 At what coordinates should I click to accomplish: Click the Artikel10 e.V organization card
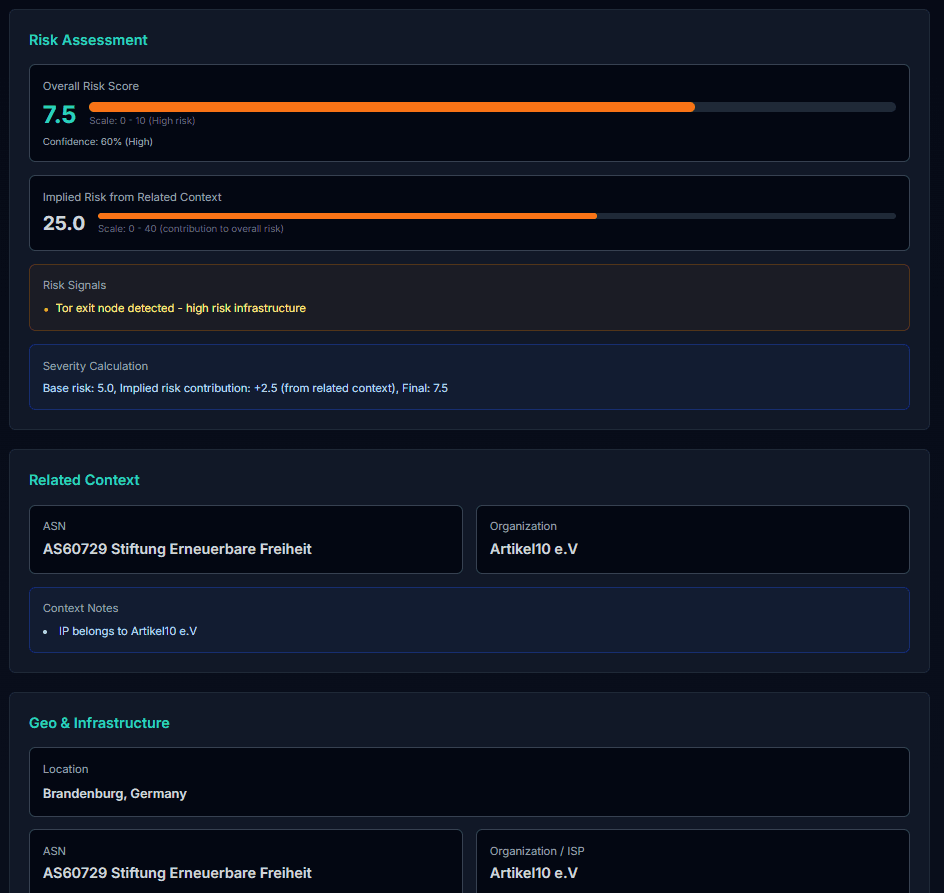[x=691, y=539]
